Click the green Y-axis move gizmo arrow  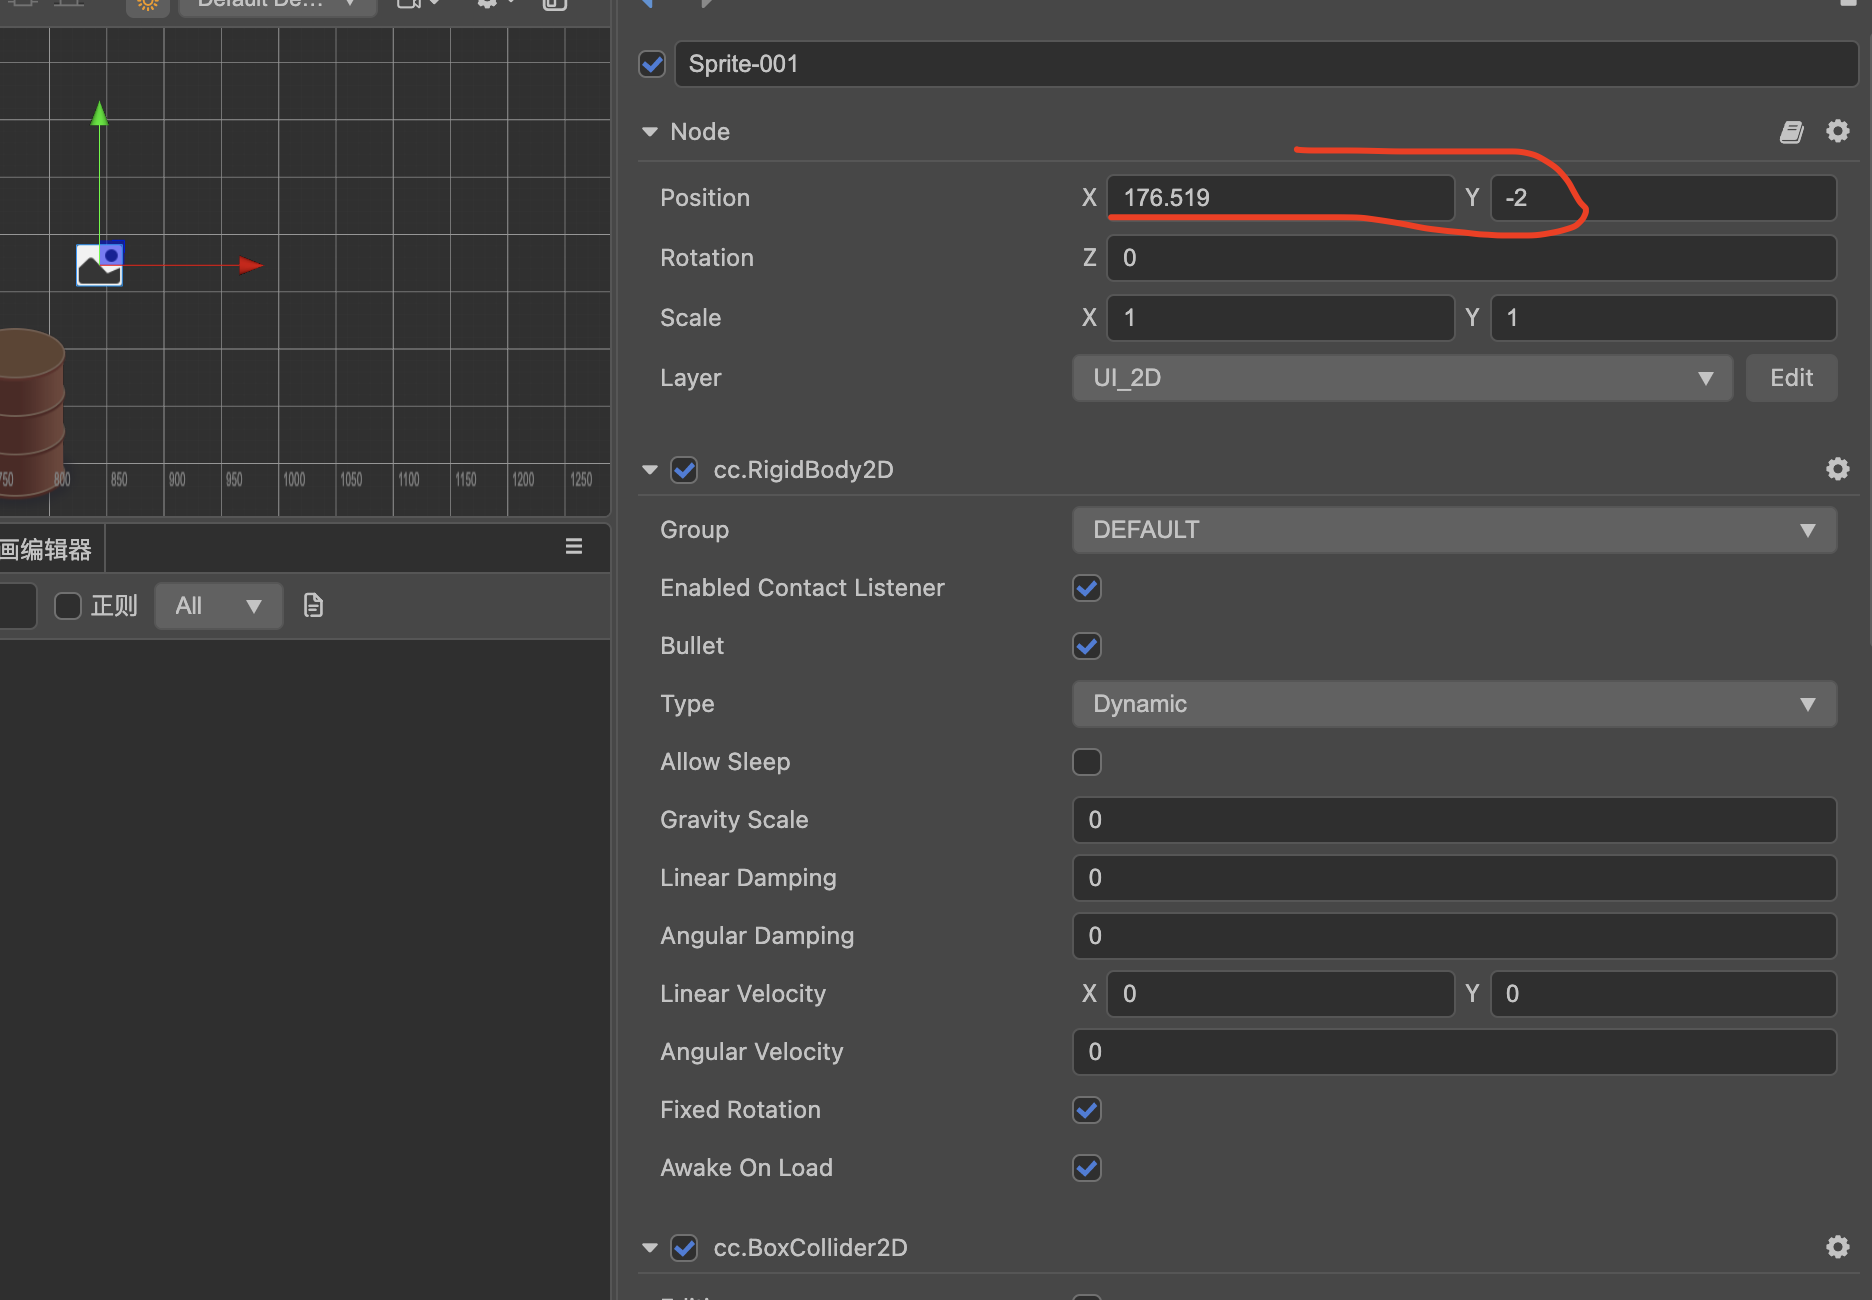[x=99, y=114]
